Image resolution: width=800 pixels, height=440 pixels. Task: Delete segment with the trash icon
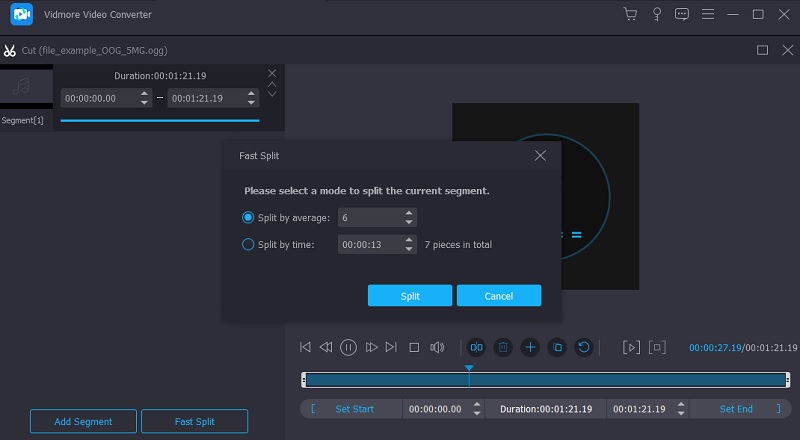[504, 347]
